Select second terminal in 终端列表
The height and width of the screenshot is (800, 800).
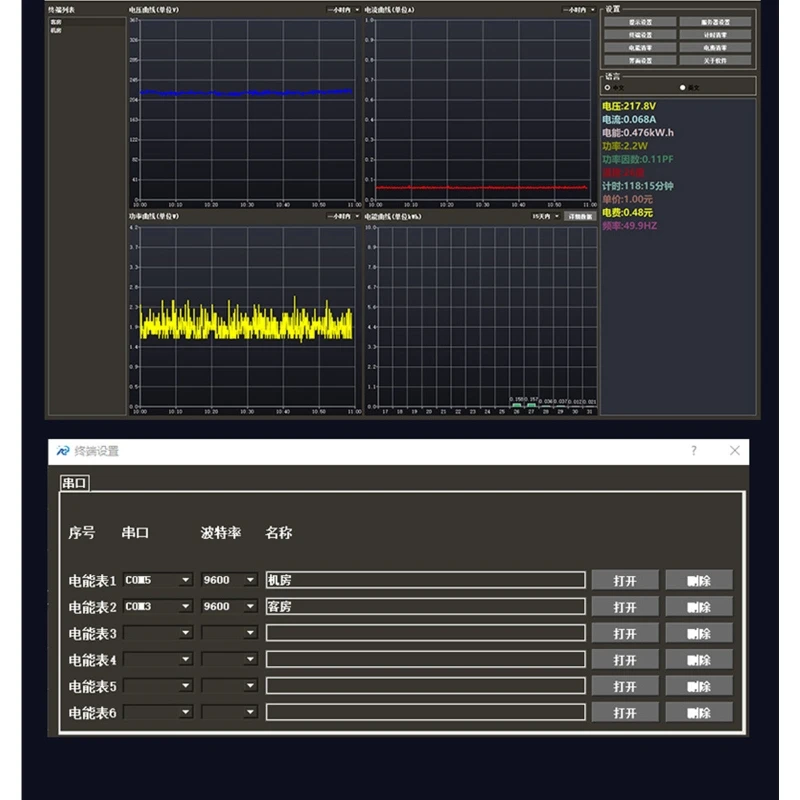tap(87, 31)
